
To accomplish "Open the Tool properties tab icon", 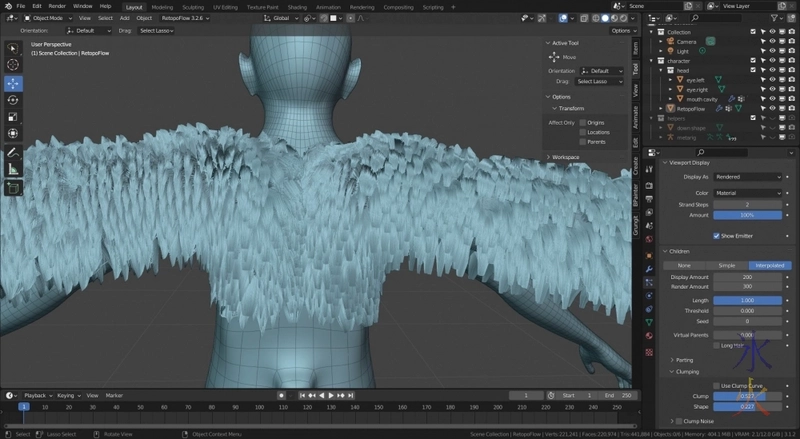I will [649, 169].
